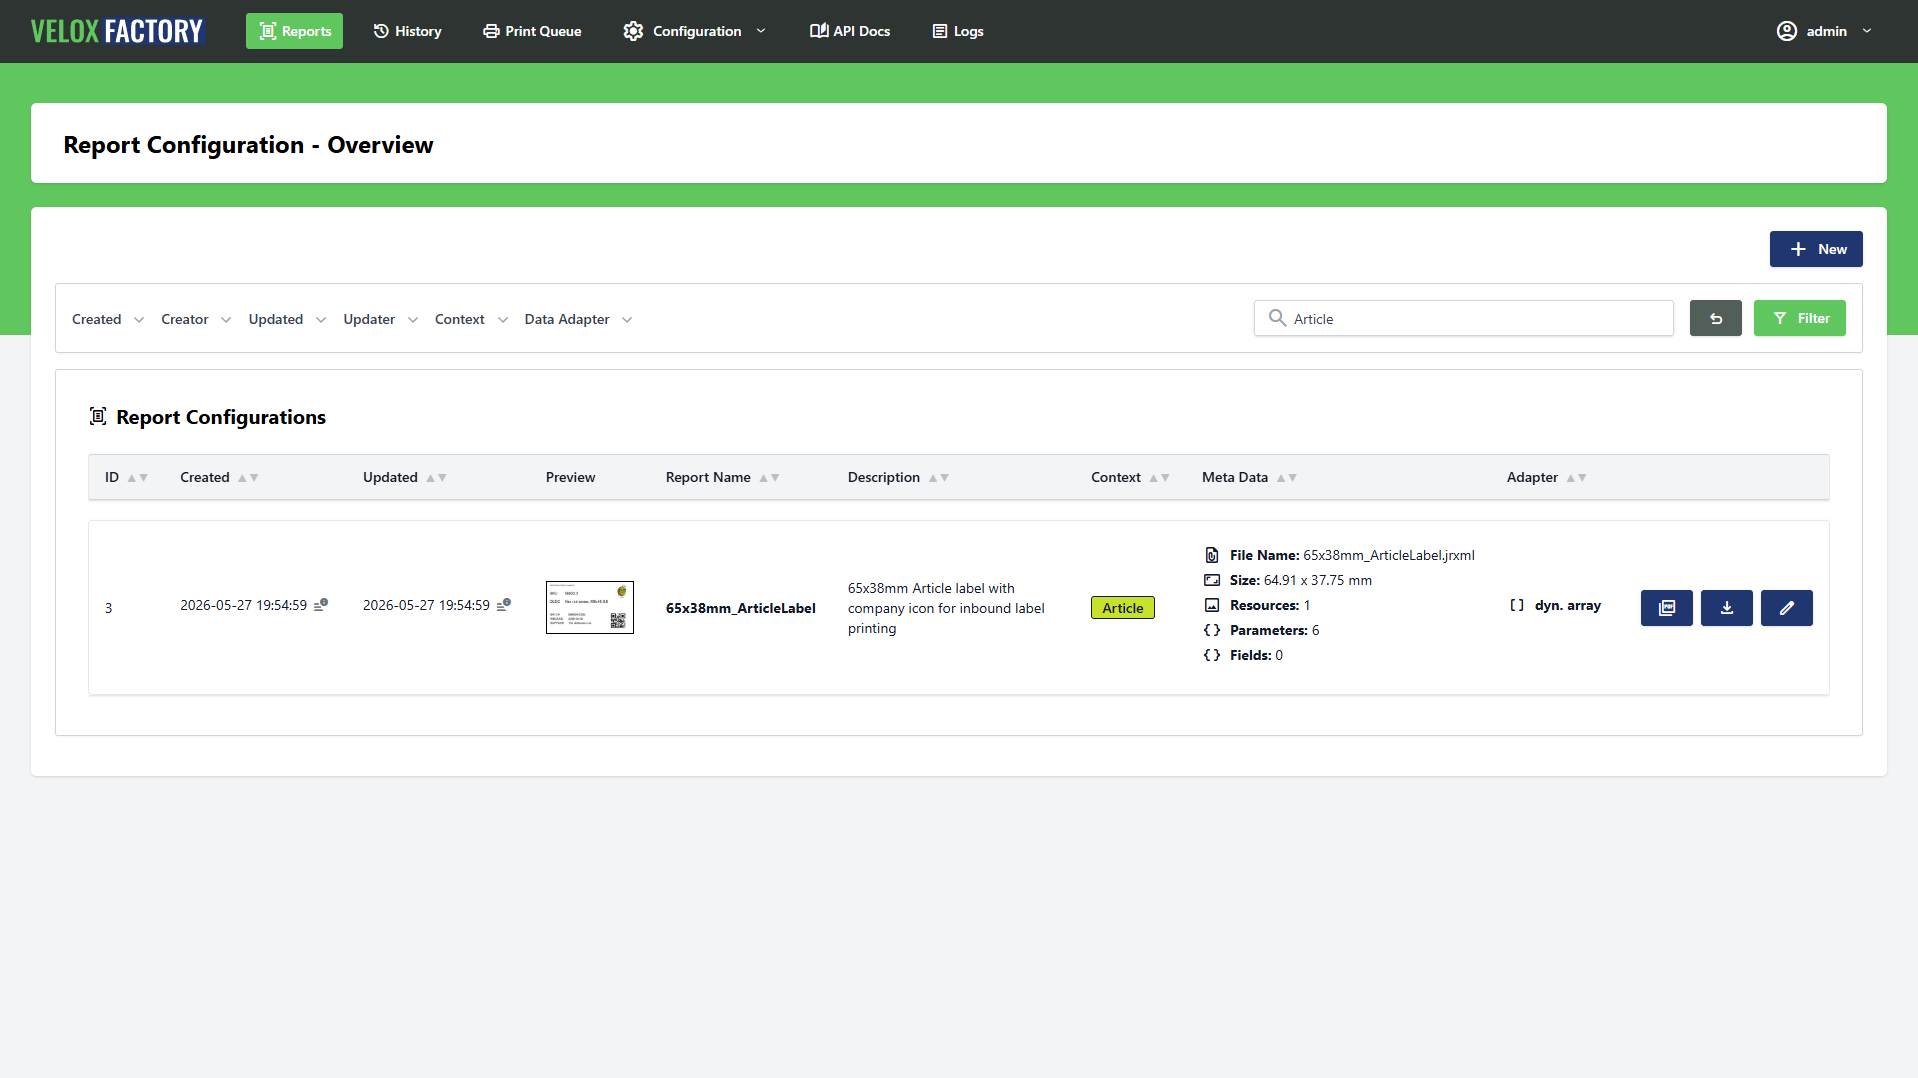Expand the Data Adapter filter dropdown
The height and width of the screenshot is (1078, 1918).
coord(578,319)
